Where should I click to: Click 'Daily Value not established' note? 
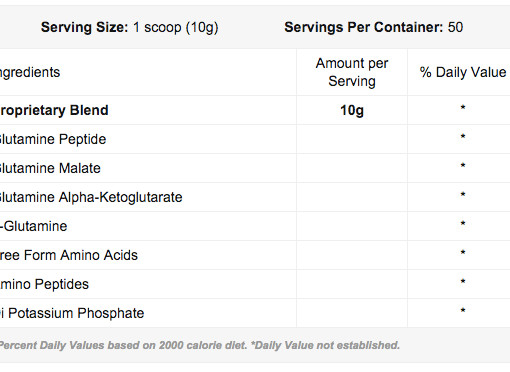pyautogui.click(x=325, y=345)
